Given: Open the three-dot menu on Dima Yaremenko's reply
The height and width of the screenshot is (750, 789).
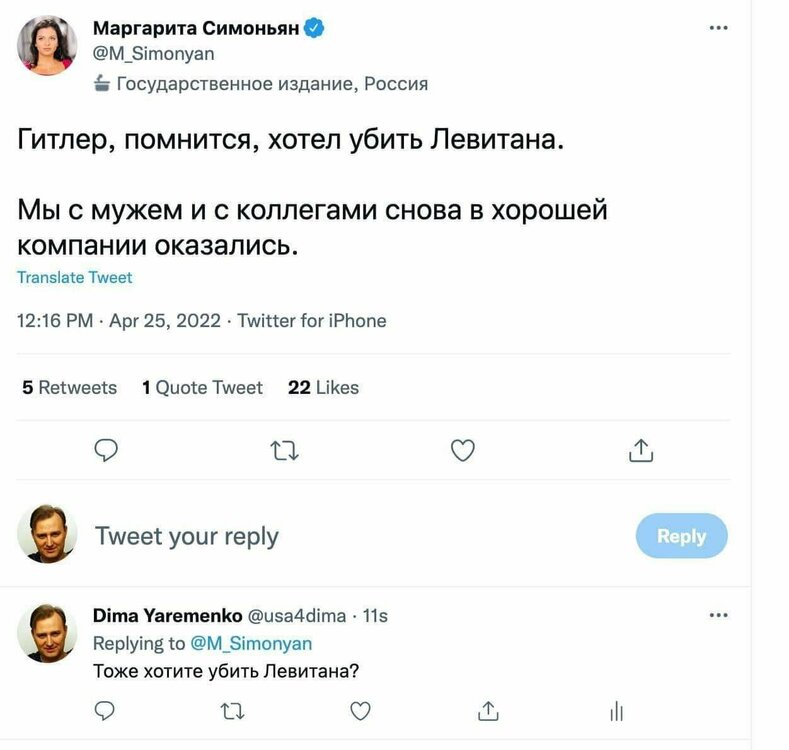Looking at the screenshot, I should pos(718,615).
